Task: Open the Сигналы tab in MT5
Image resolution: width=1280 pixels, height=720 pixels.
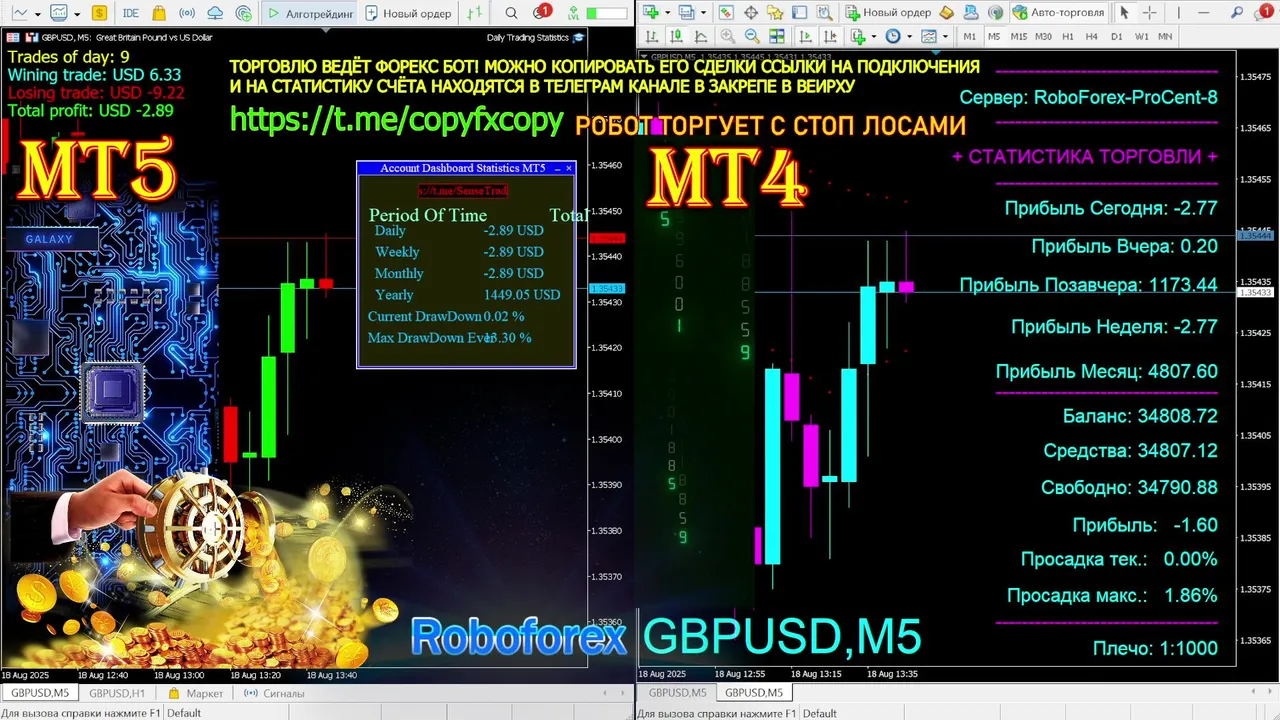Action: pos(274,693)
